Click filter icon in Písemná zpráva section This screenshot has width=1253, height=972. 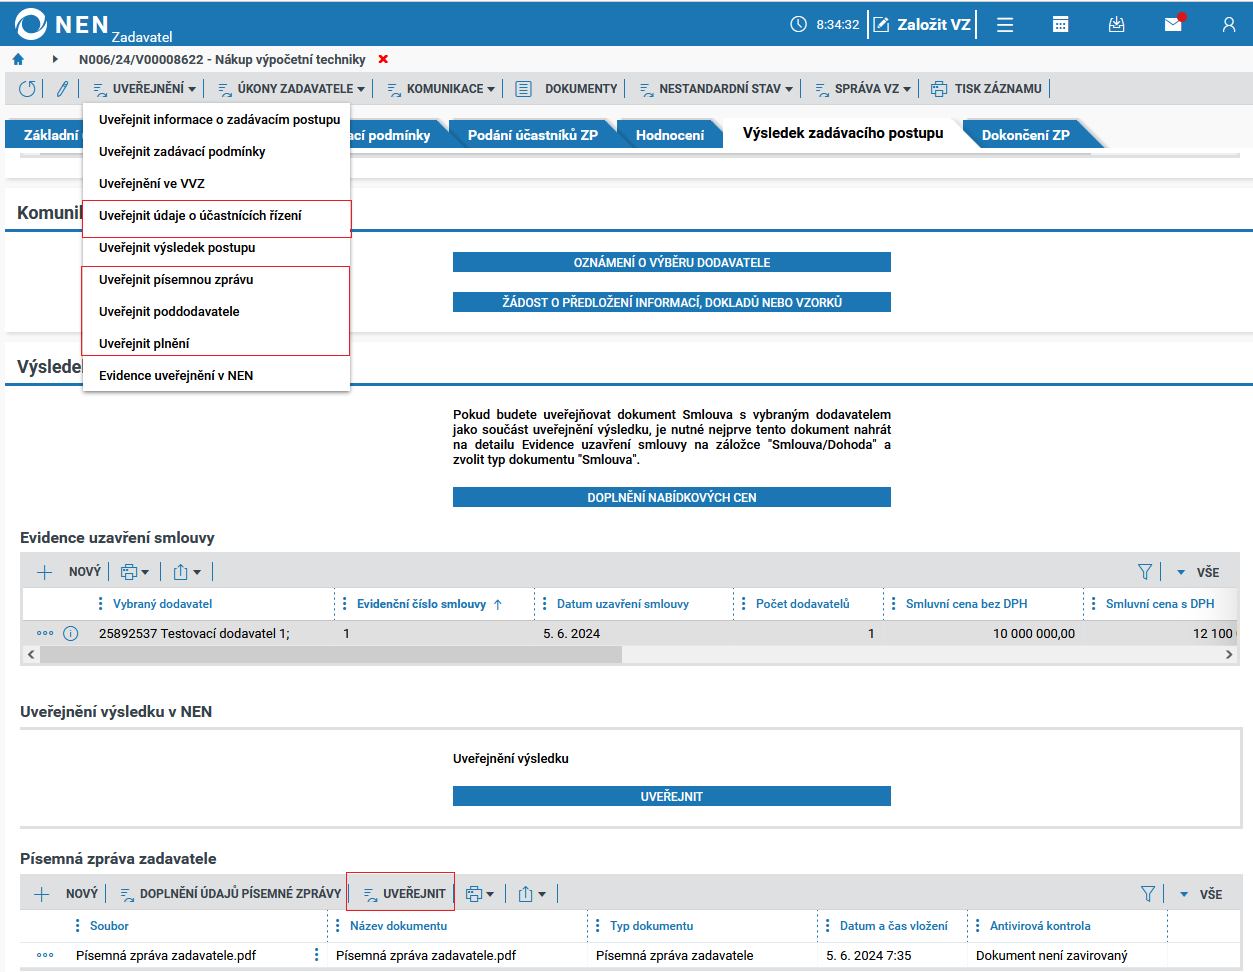pos(1148,894)
